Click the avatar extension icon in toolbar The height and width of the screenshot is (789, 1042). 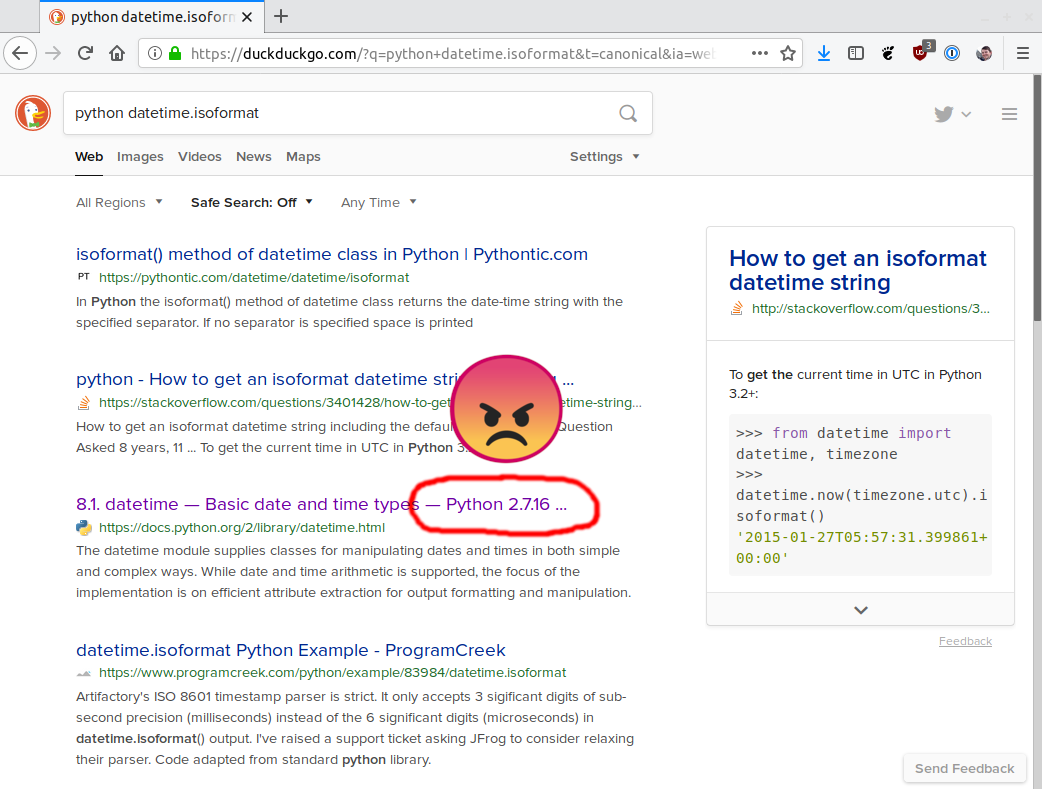coord(984,53)
